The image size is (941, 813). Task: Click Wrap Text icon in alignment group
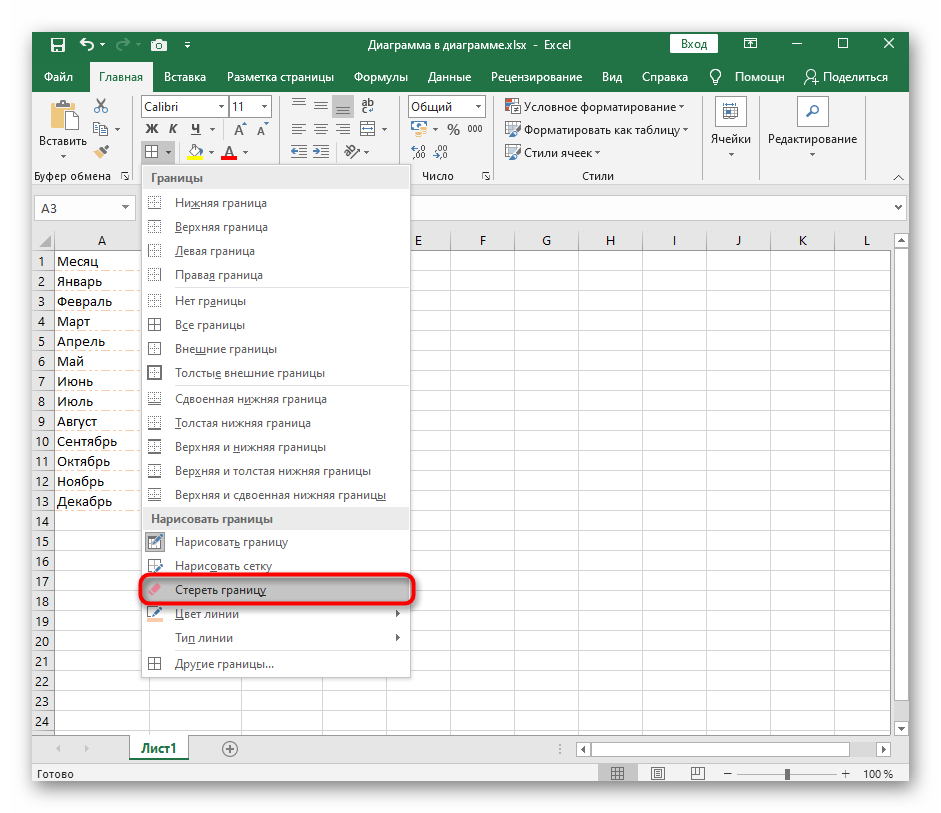(367, 106)
